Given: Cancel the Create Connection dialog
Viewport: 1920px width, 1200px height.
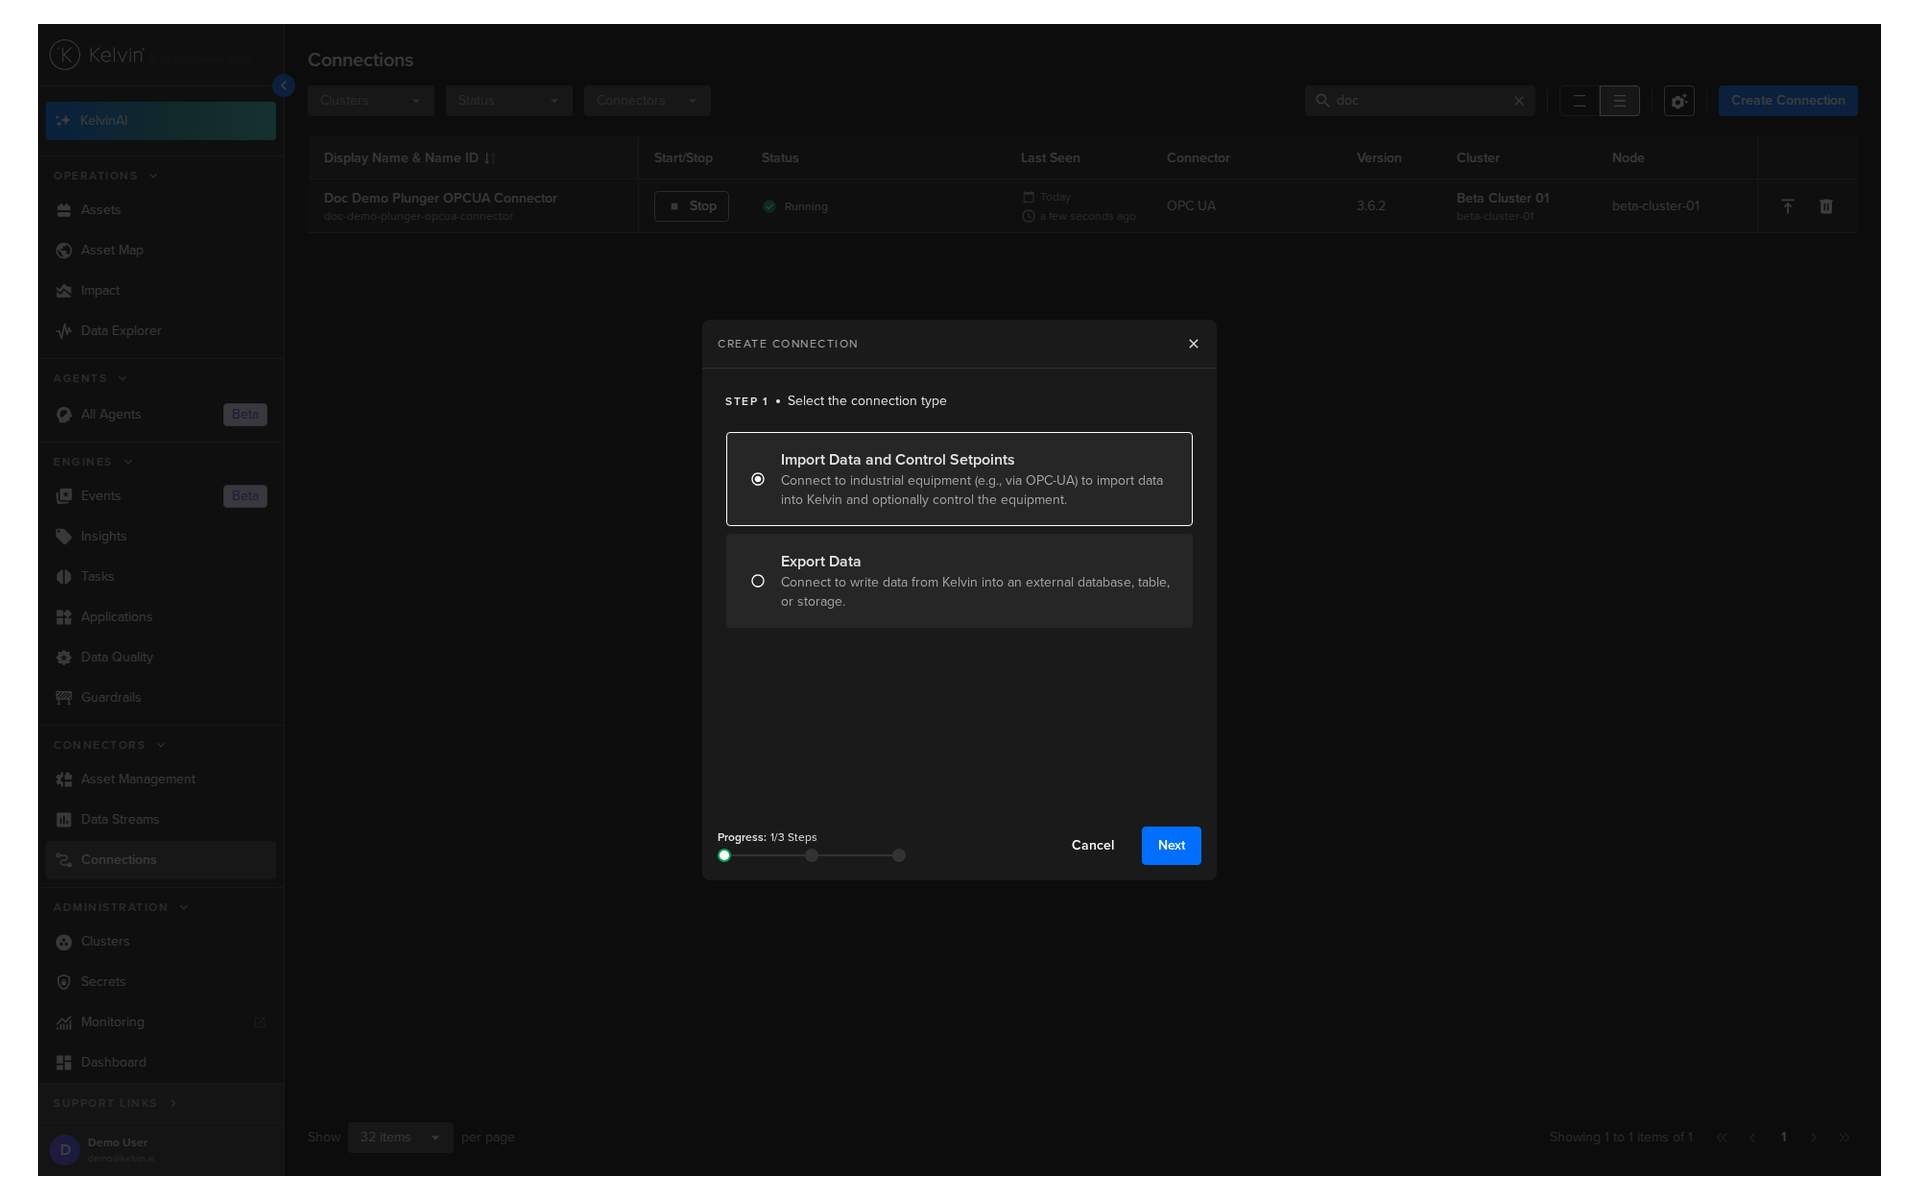Looking at the screenshot, I should [x=1092, y=845].
